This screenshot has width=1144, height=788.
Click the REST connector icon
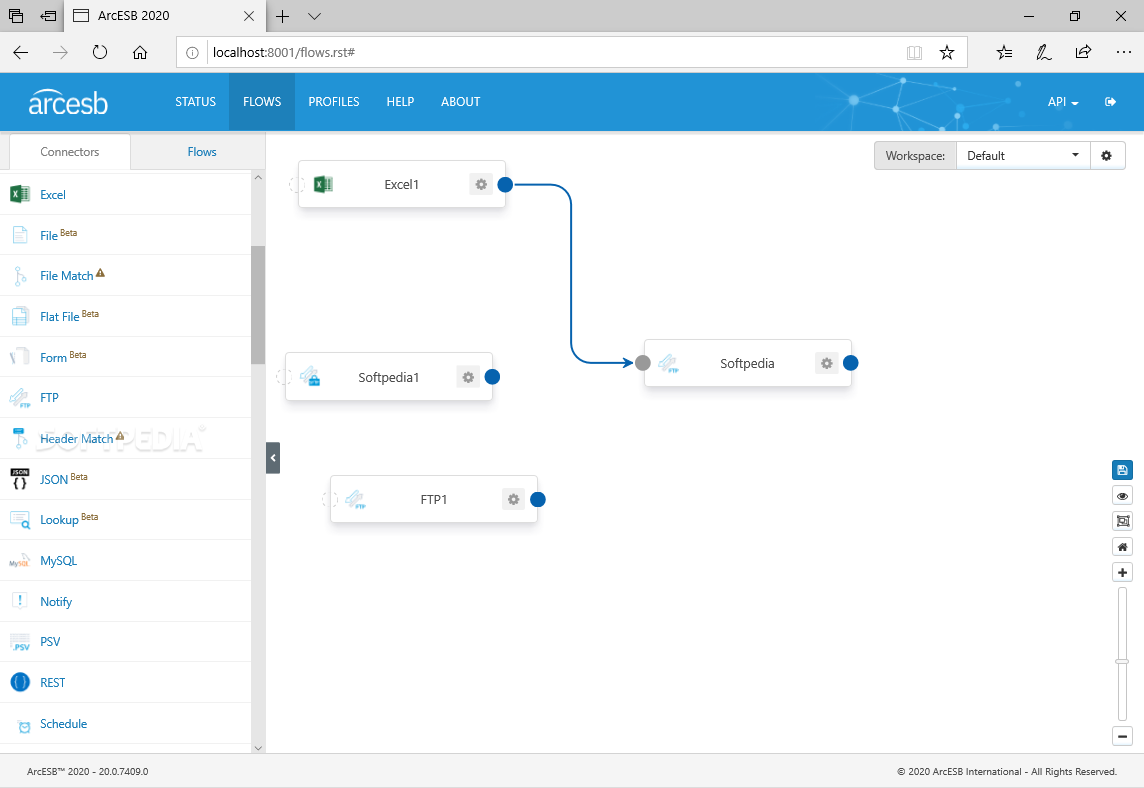[x=20, y=682]
